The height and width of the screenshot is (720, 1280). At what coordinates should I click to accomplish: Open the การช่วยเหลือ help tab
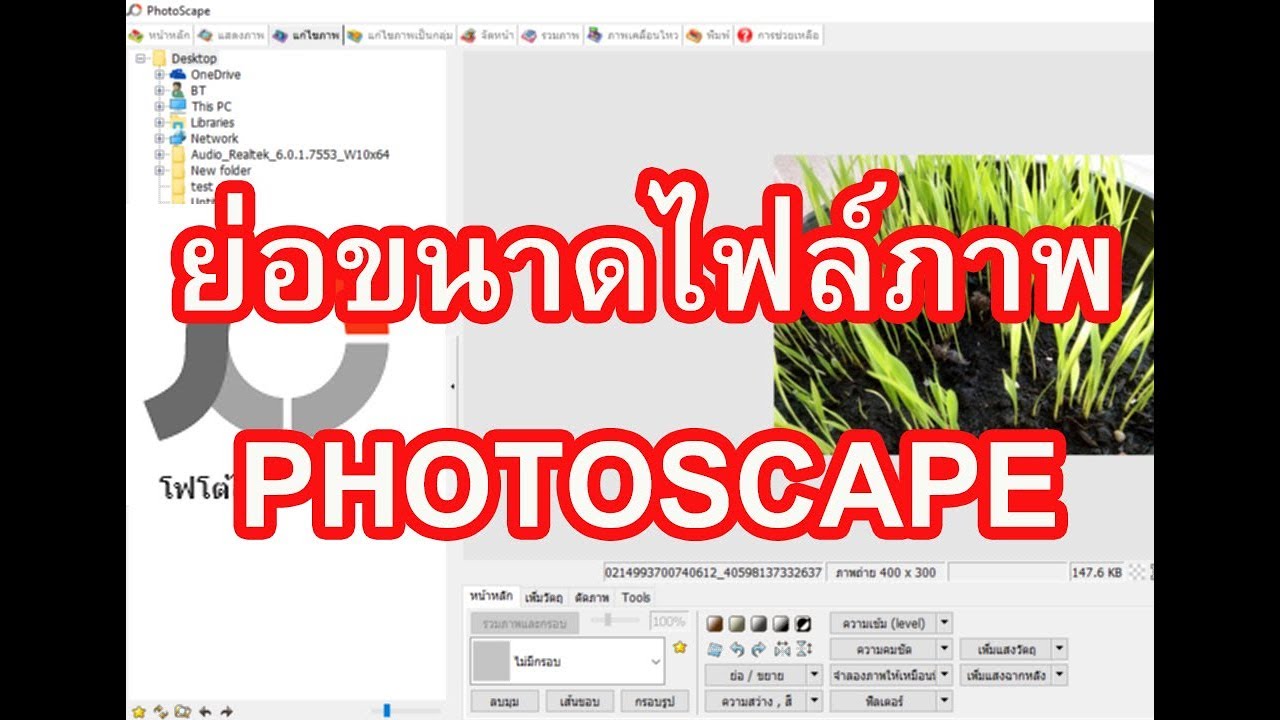pos(779,35)
